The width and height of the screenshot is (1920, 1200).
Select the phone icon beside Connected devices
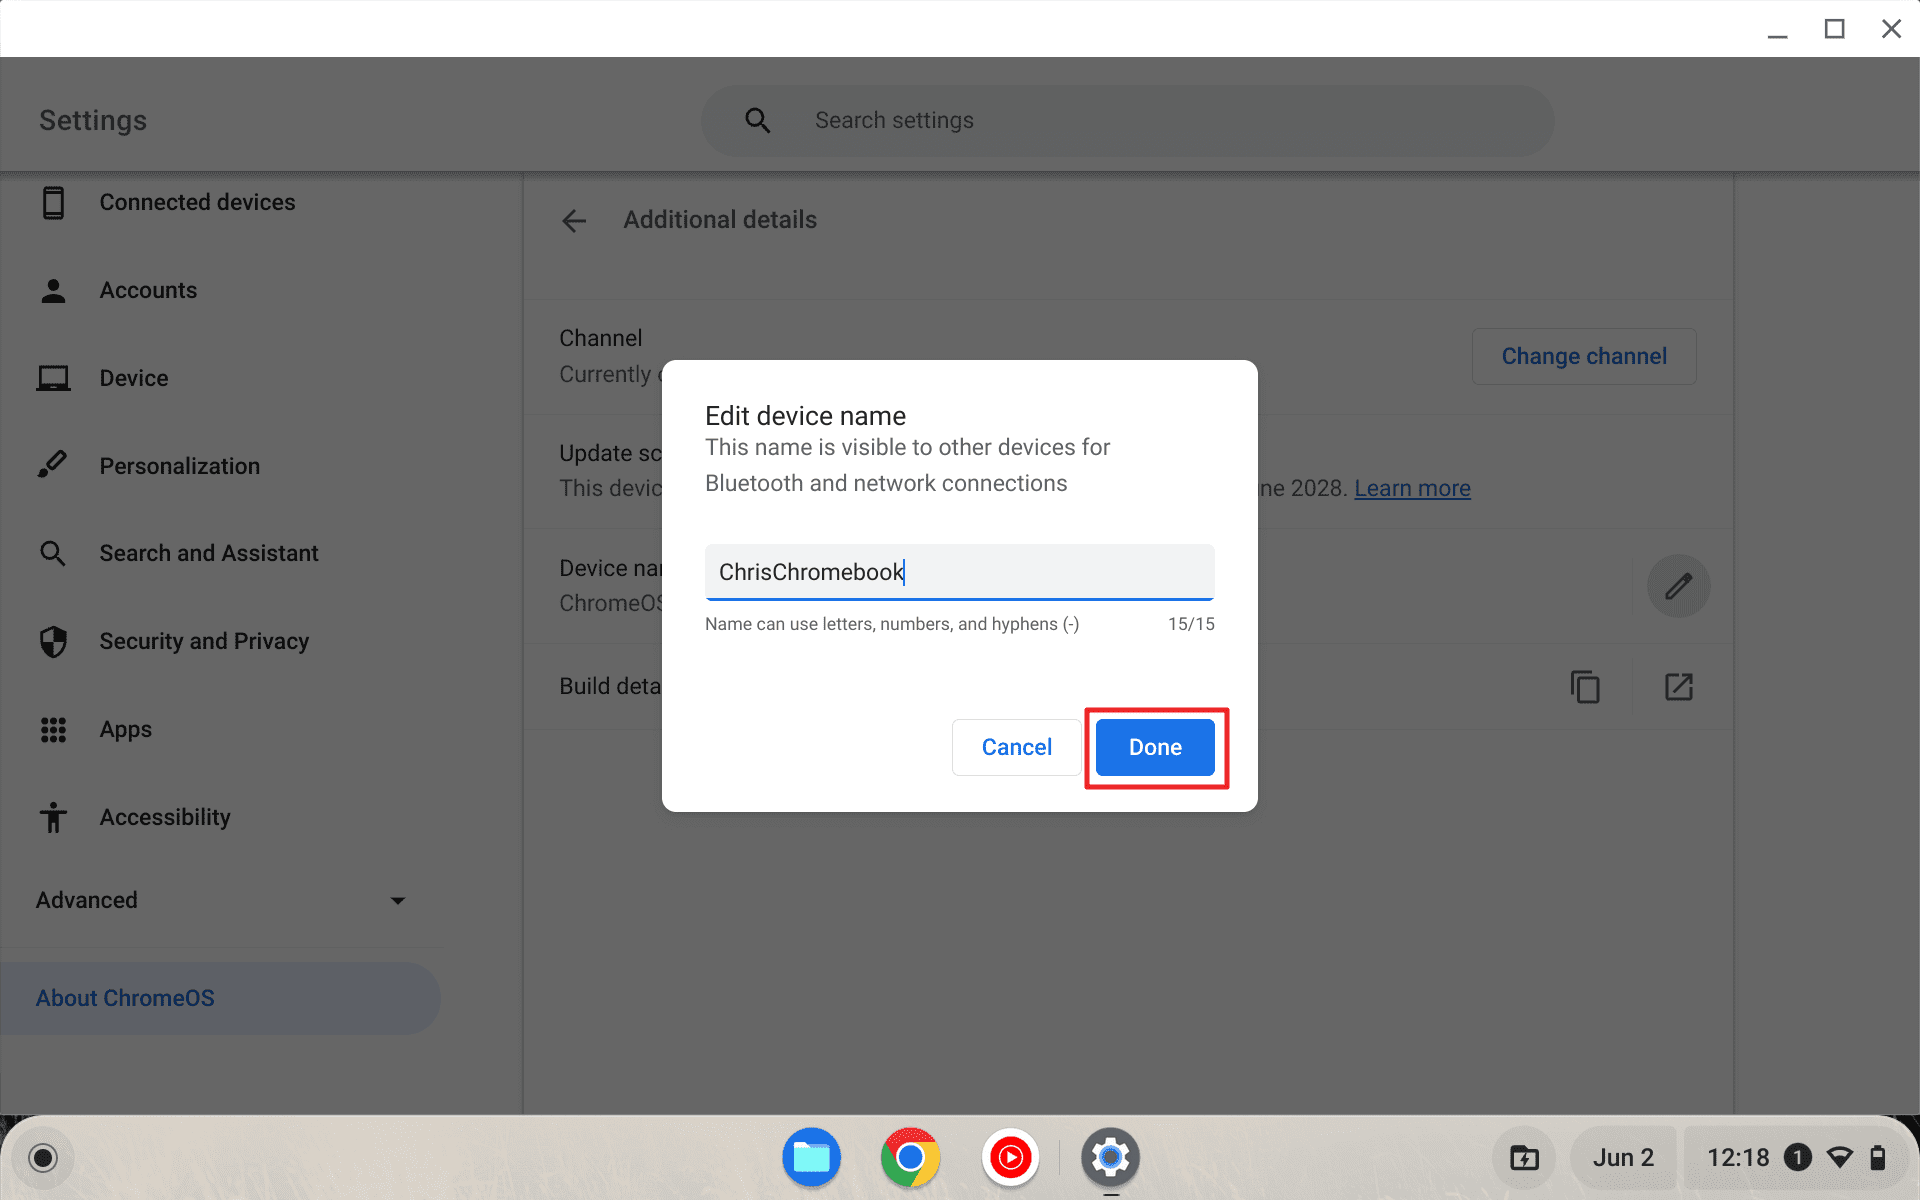click(53, 202)
